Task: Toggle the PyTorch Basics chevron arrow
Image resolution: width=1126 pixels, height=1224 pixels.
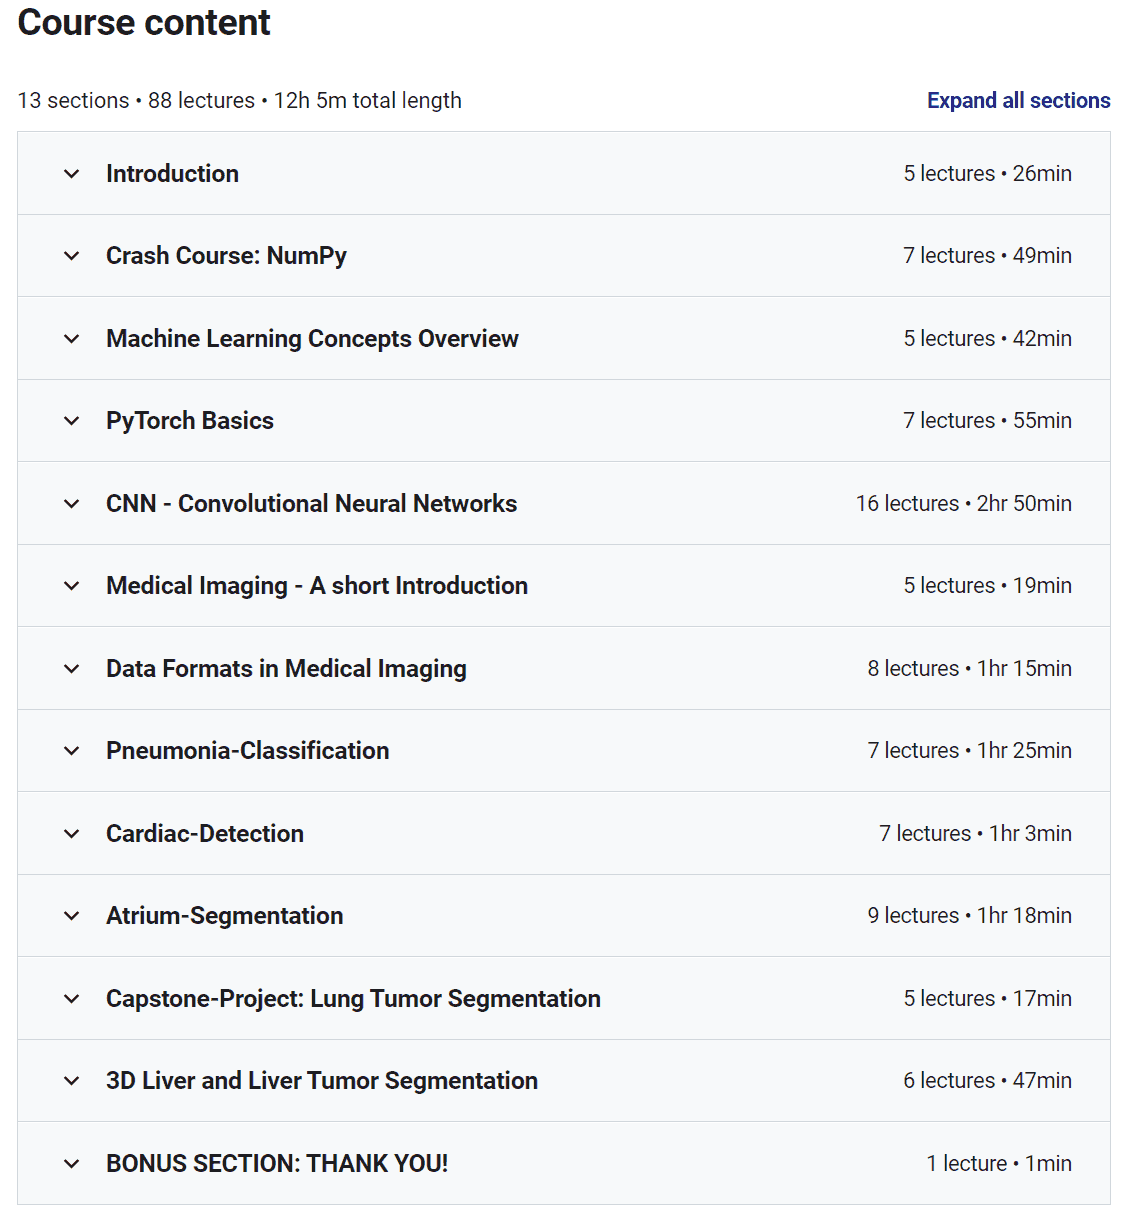Action: point(72,421)
